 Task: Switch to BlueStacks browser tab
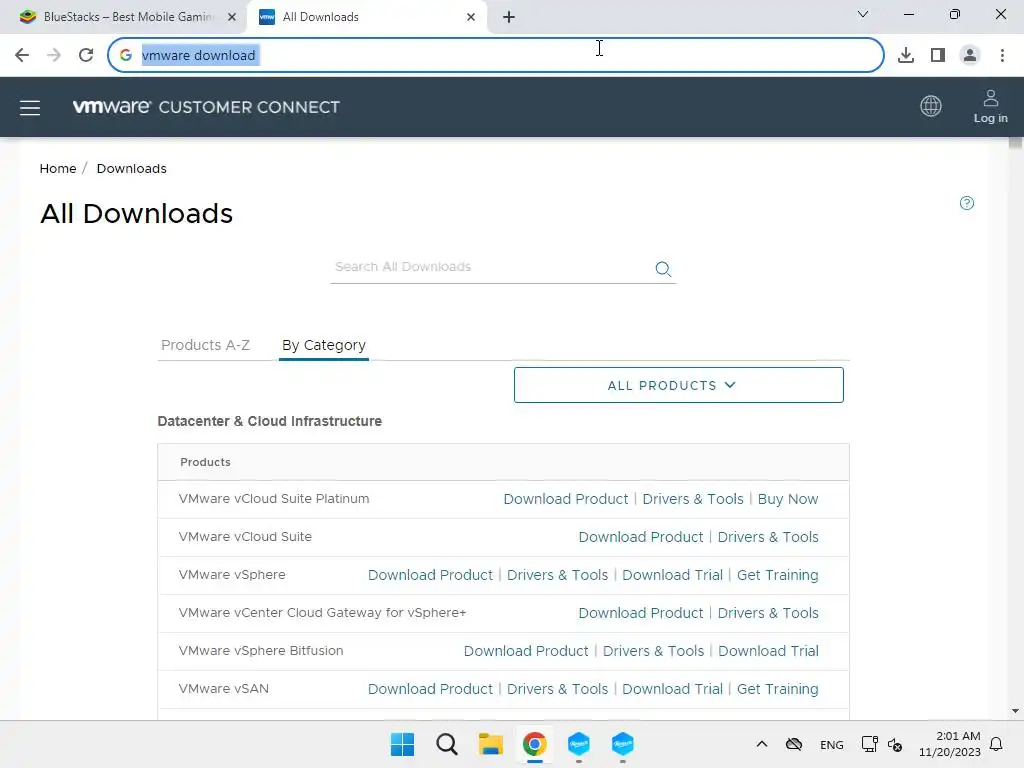128,17
